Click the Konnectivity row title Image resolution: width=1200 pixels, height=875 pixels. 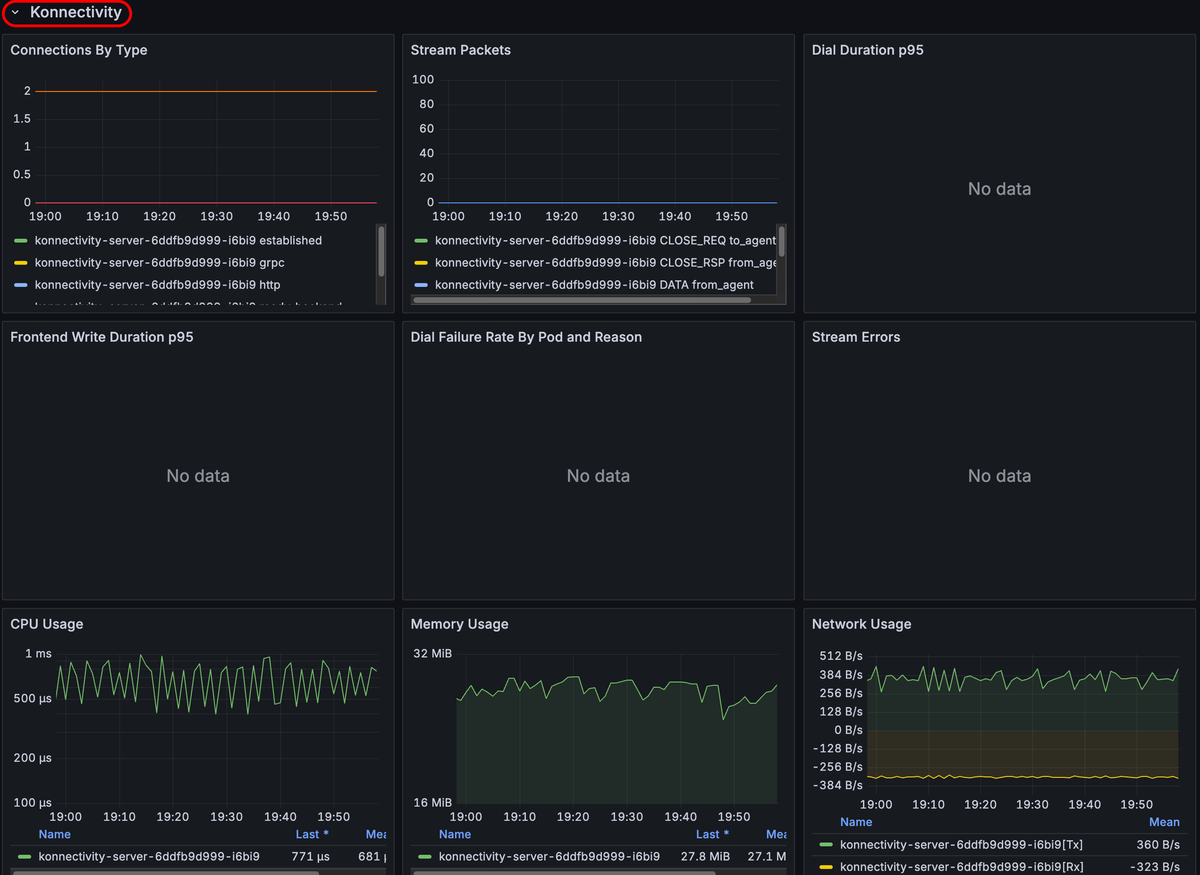click(75, 13)
